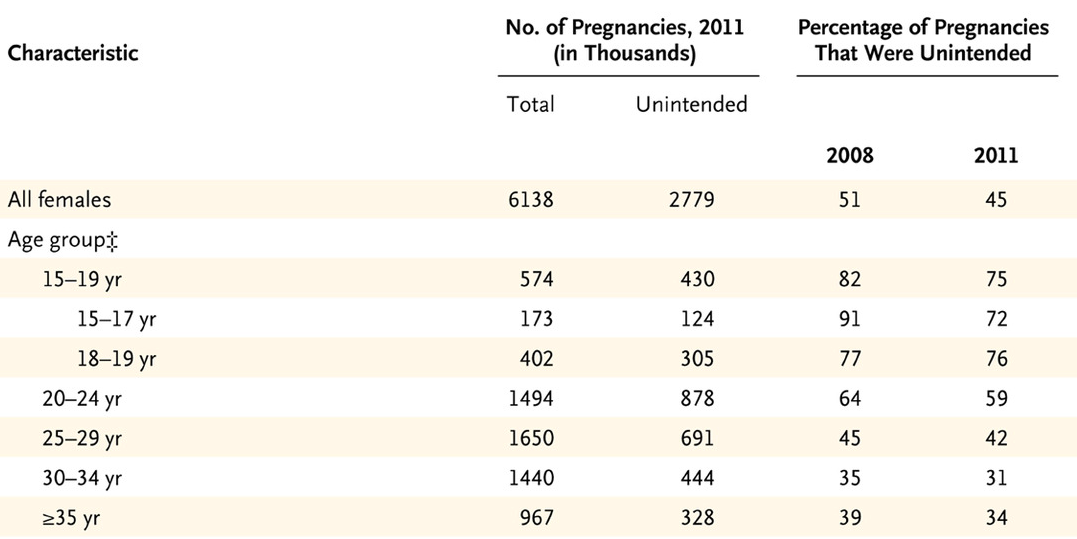Click the "15–17 yr" sub-row label

[x=117, y=319]
